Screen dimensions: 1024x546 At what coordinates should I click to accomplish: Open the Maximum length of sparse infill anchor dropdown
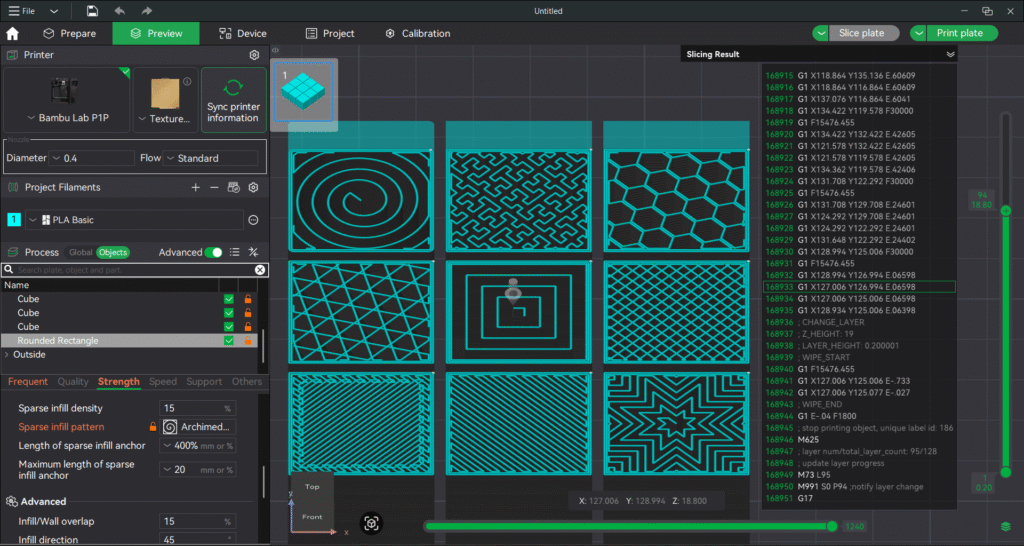[197, 470]
